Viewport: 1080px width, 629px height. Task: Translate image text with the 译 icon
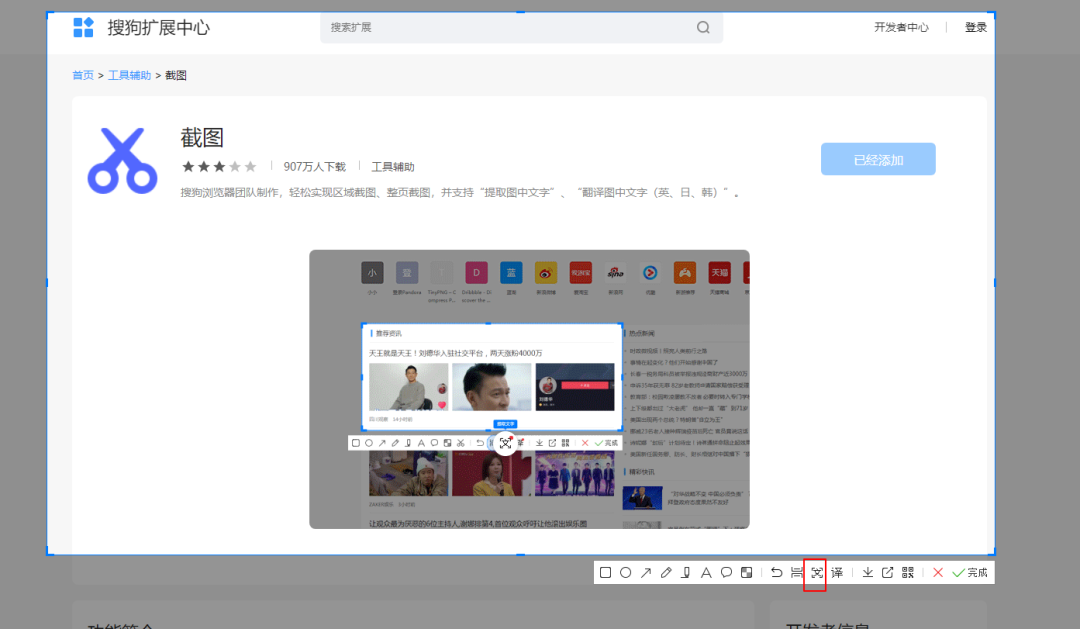pyautogui.click(x=837, y=573)
